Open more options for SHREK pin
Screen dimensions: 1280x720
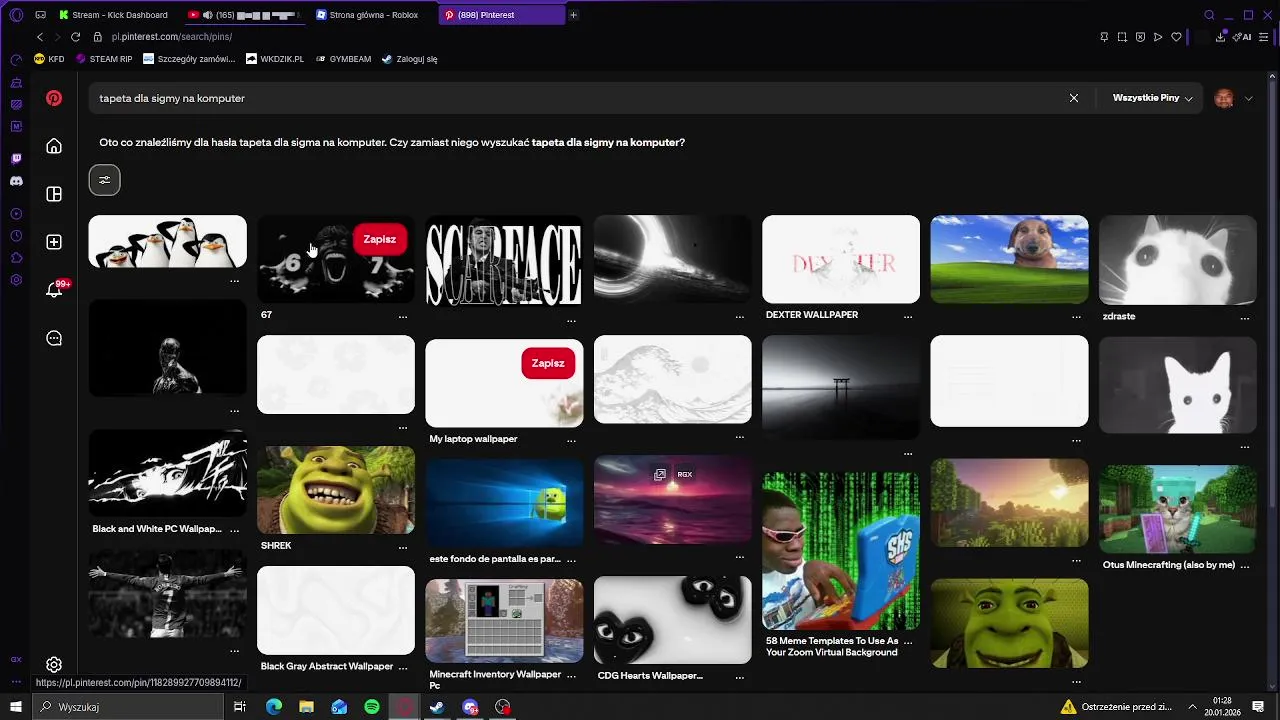pos(403,547)
